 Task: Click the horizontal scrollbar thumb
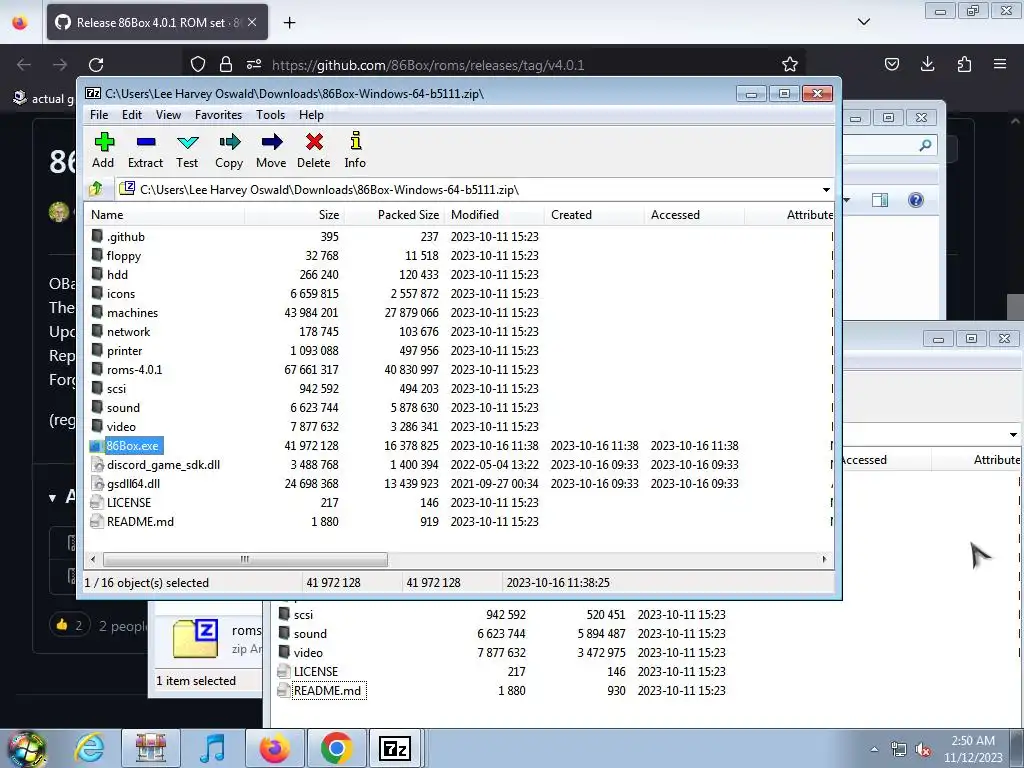click(x=245, y=559)
